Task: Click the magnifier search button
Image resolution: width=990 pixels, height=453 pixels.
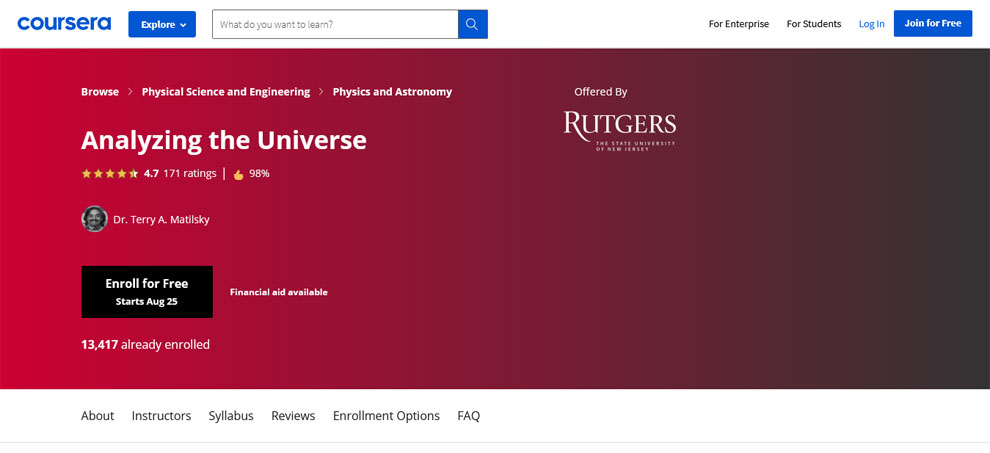Action: (472, 24)
